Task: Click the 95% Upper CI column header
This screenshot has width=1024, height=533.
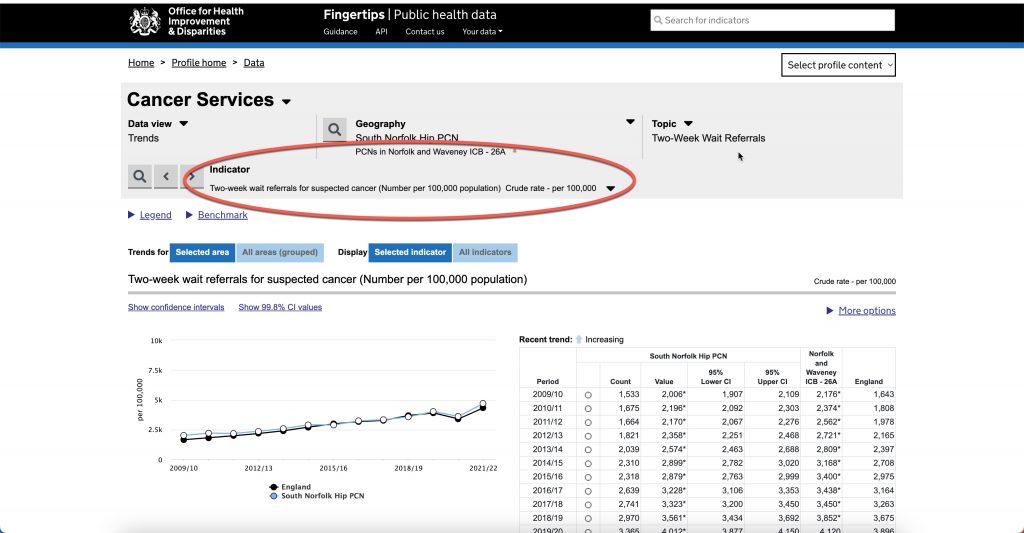Action: click(x=773, y=377)
